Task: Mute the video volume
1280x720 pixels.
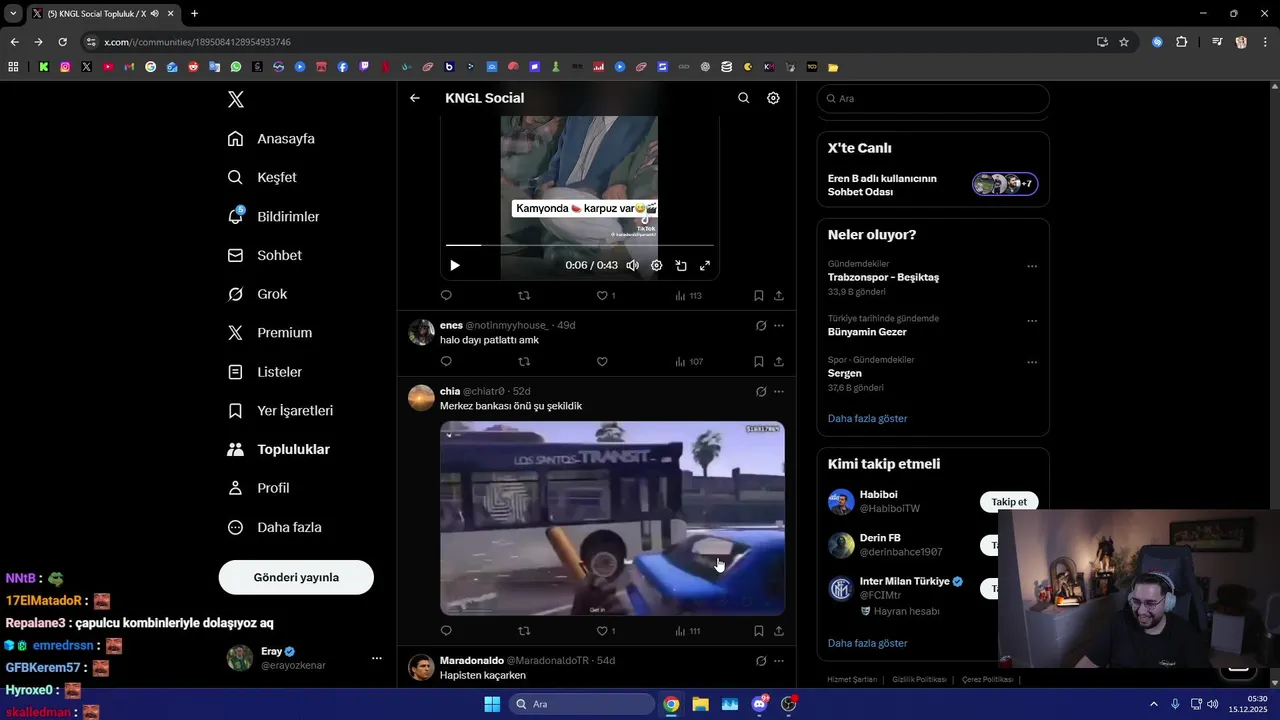Action: click(632, 265)
